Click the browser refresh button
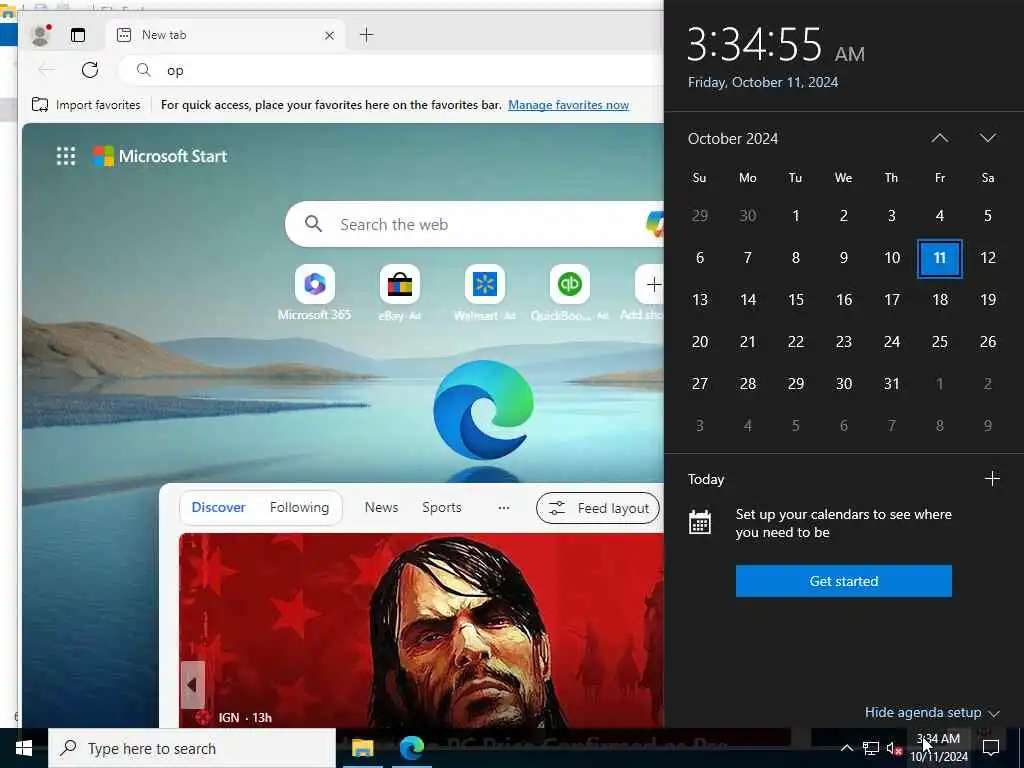This screenshot has width=1024, height=768. pos(90,70)
